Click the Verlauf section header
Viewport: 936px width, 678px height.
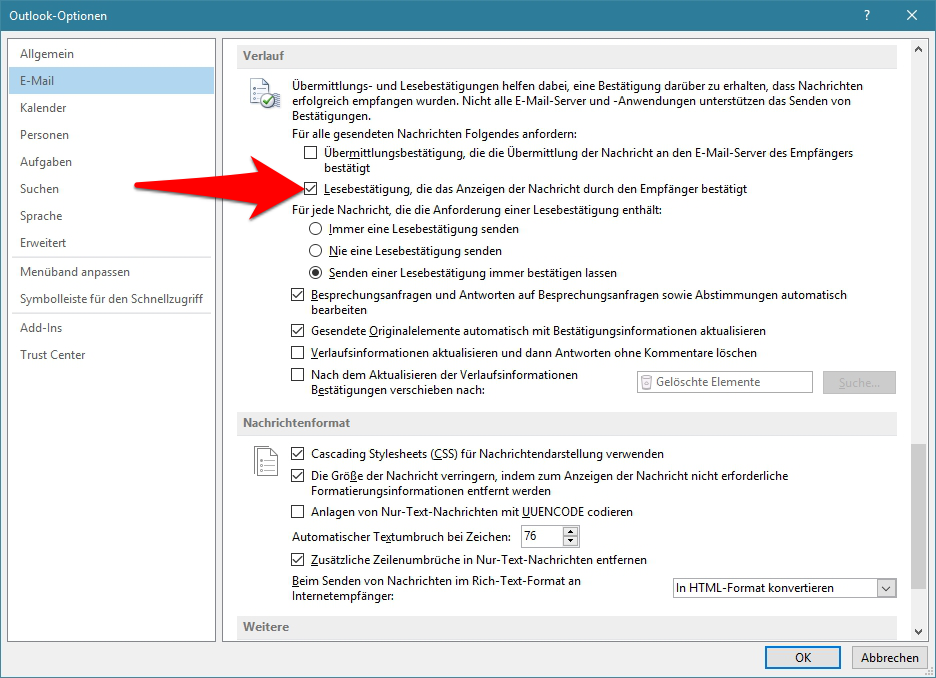point(566,56)
